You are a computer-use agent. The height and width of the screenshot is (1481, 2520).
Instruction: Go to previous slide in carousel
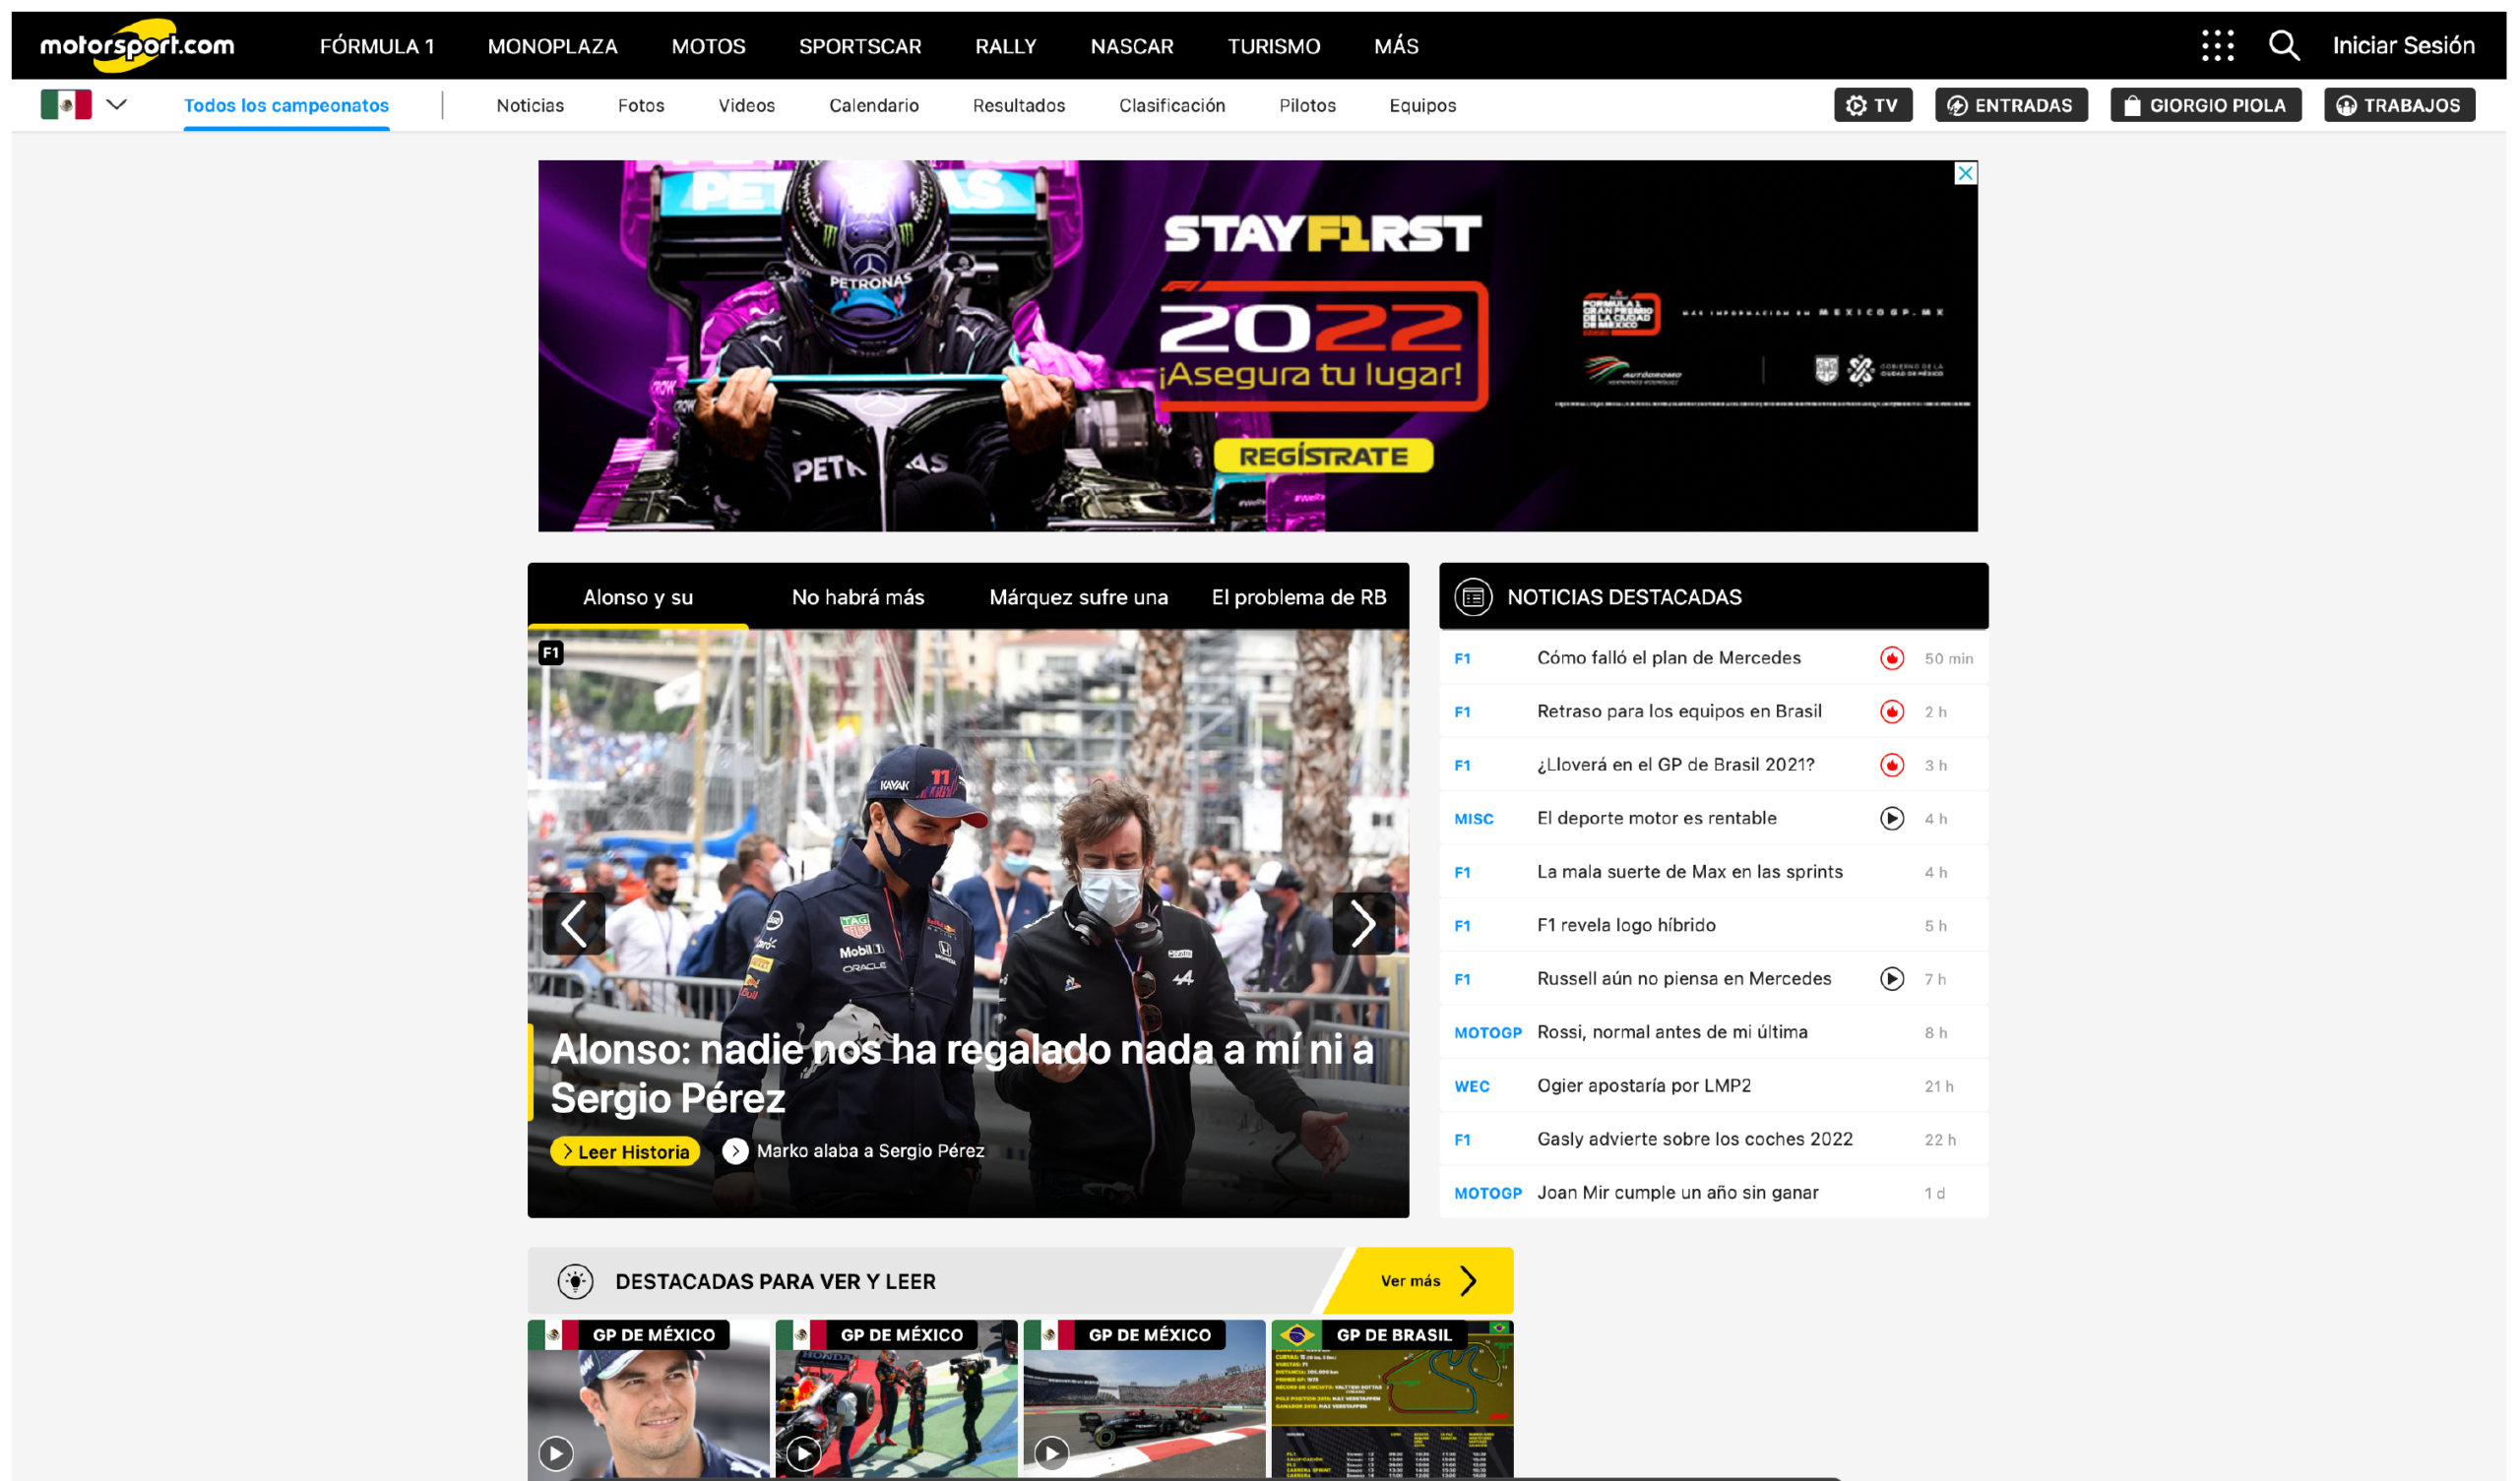[574, 923]
